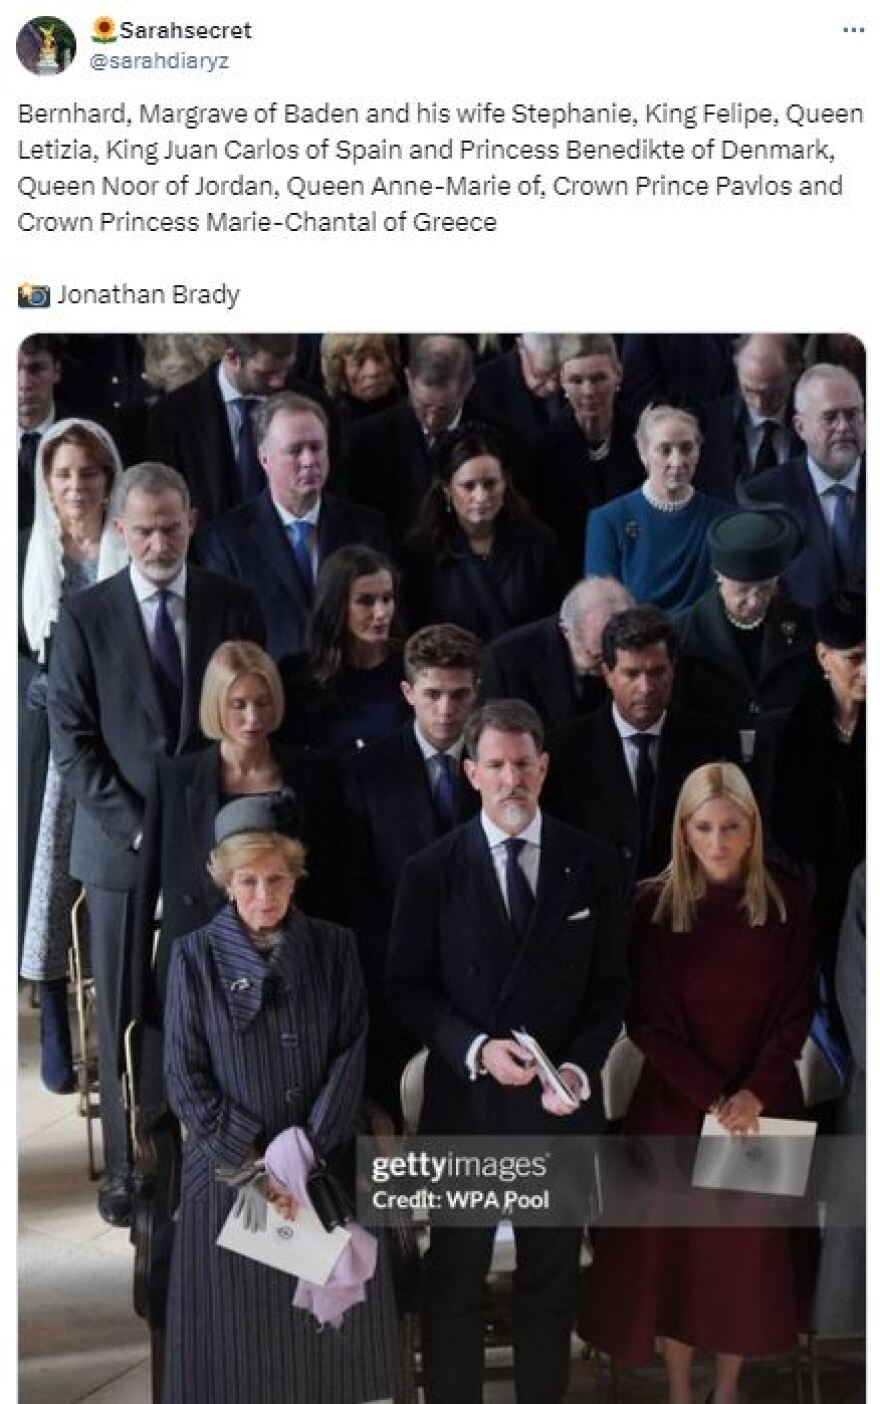Select the Jonathan Brady credit text
This screenshot has width=880, height=1404.
[148, 295]
